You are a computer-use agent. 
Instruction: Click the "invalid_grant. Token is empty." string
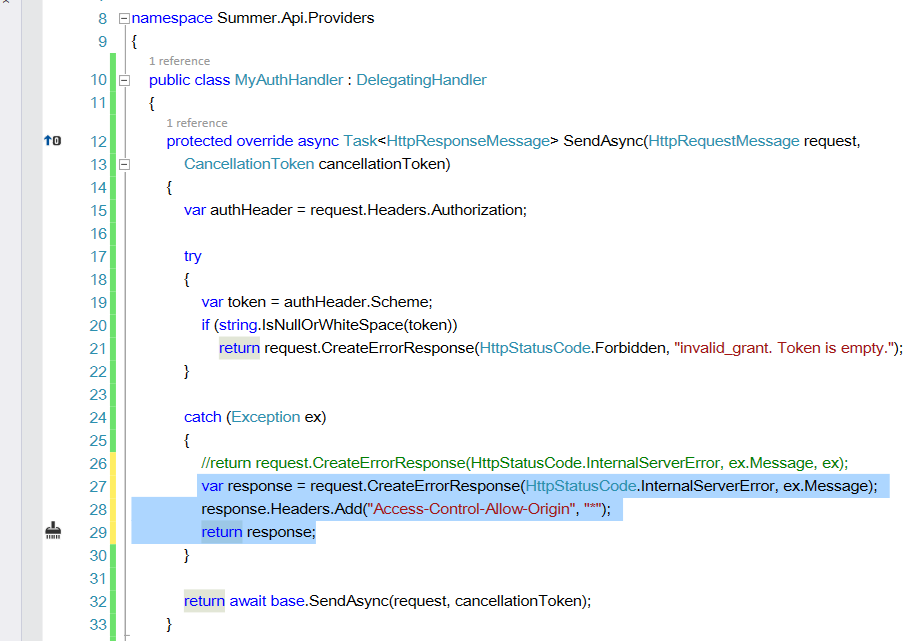785,348
